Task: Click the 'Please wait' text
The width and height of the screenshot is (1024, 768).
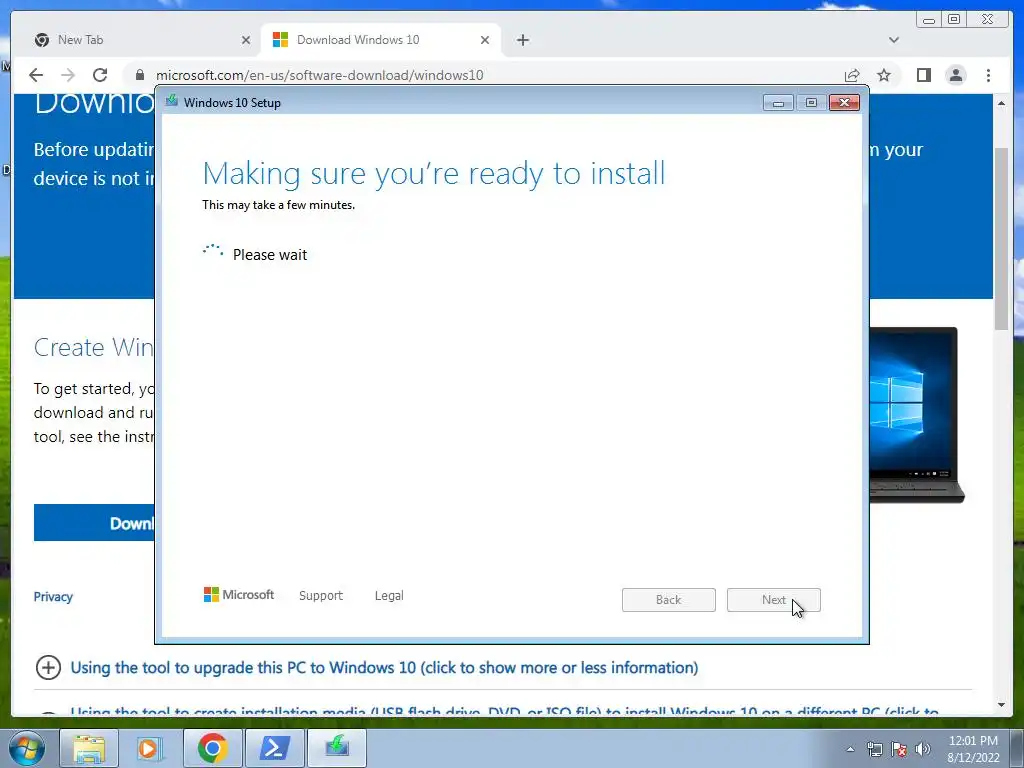Action: click(270, 255)
